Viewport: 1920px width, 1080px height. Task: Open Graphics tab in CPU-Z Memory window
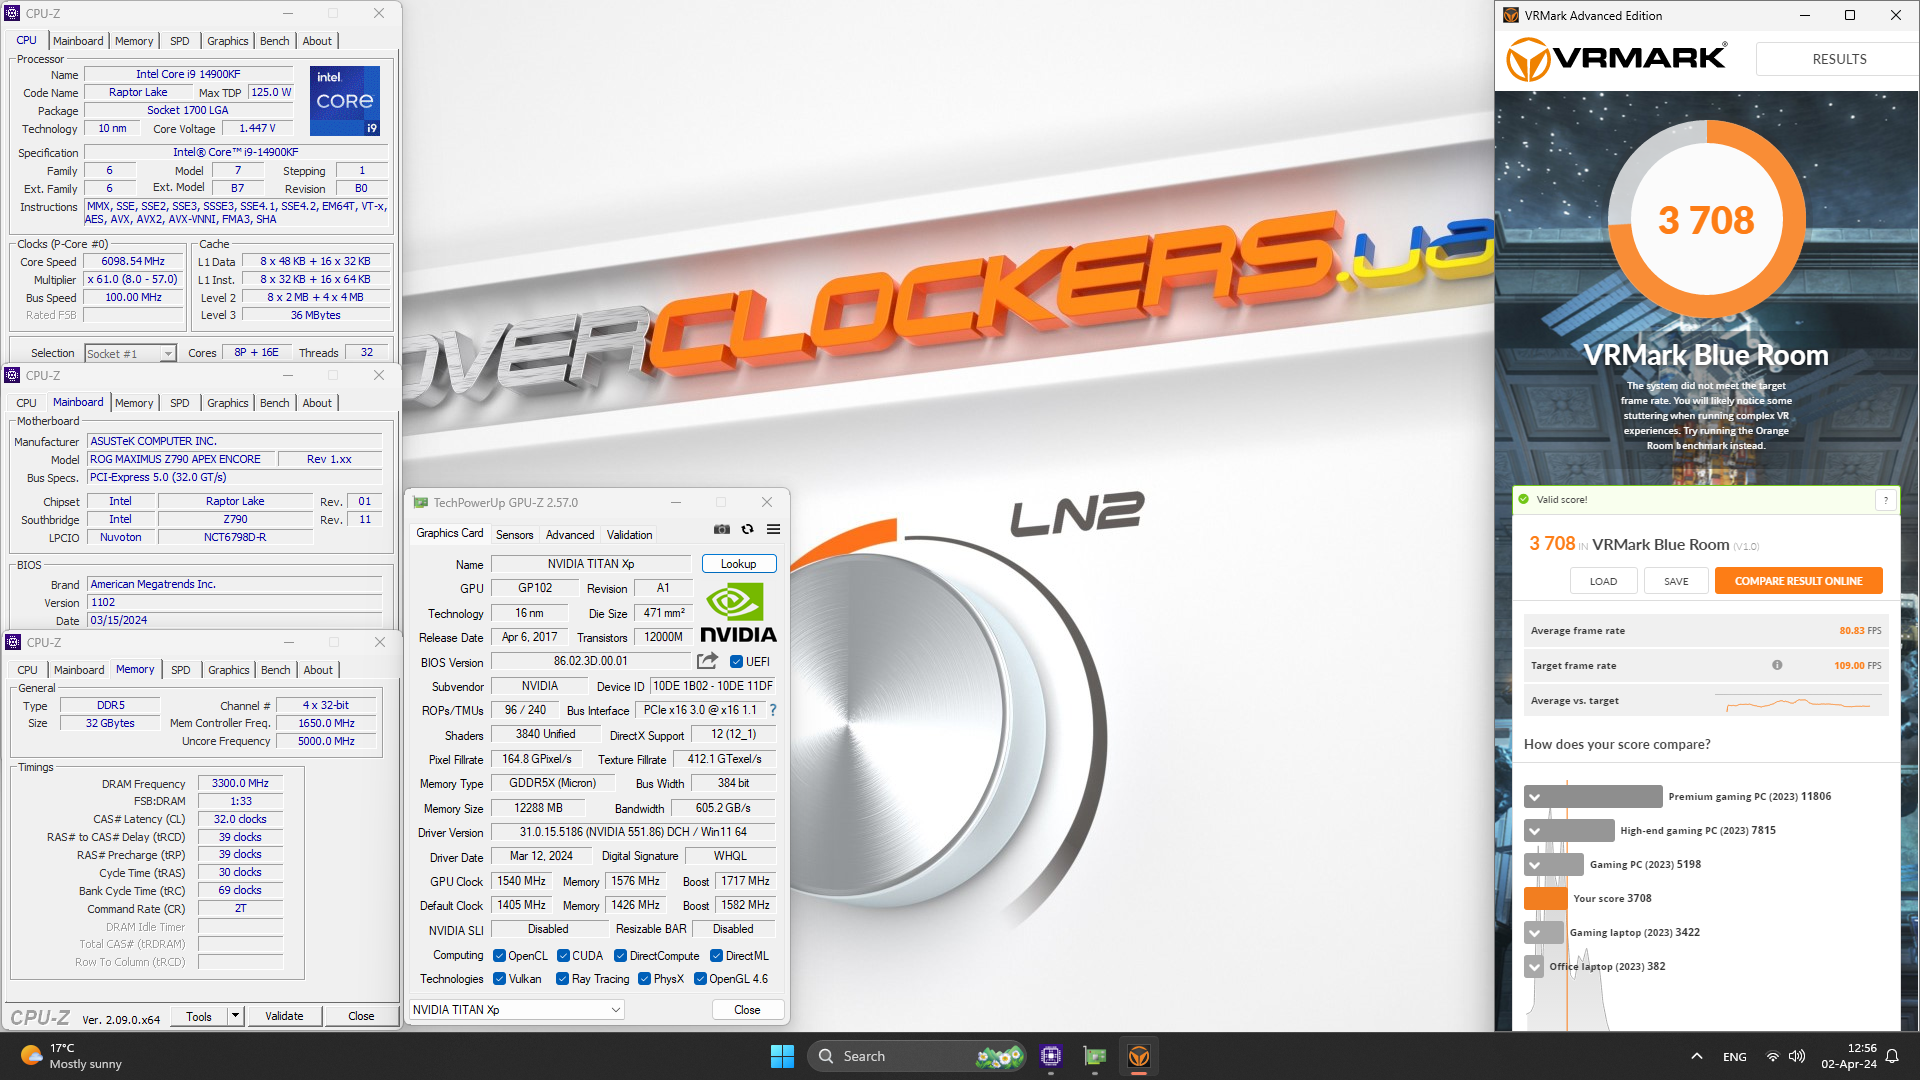pos(229,670)
